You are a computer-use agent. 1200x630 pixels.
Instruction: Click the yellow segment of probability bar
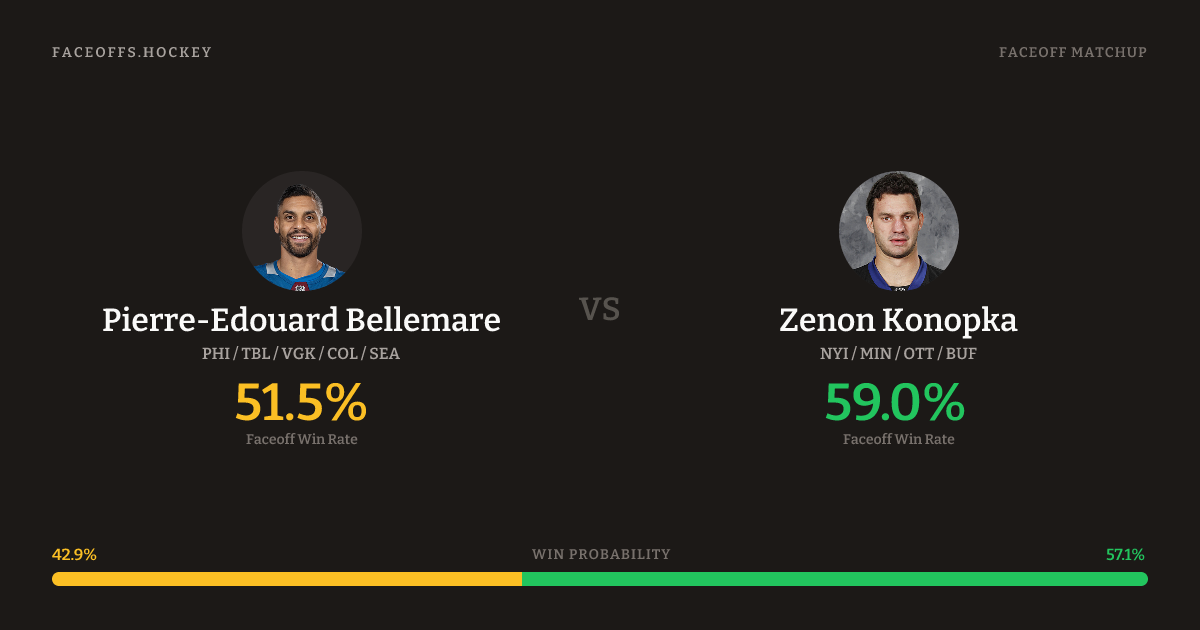point(287,579)
